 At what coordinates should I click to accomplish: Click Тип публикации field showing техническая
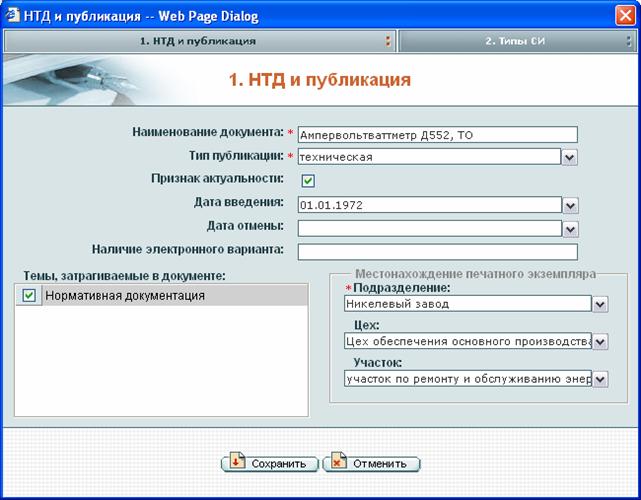[429, 157]
